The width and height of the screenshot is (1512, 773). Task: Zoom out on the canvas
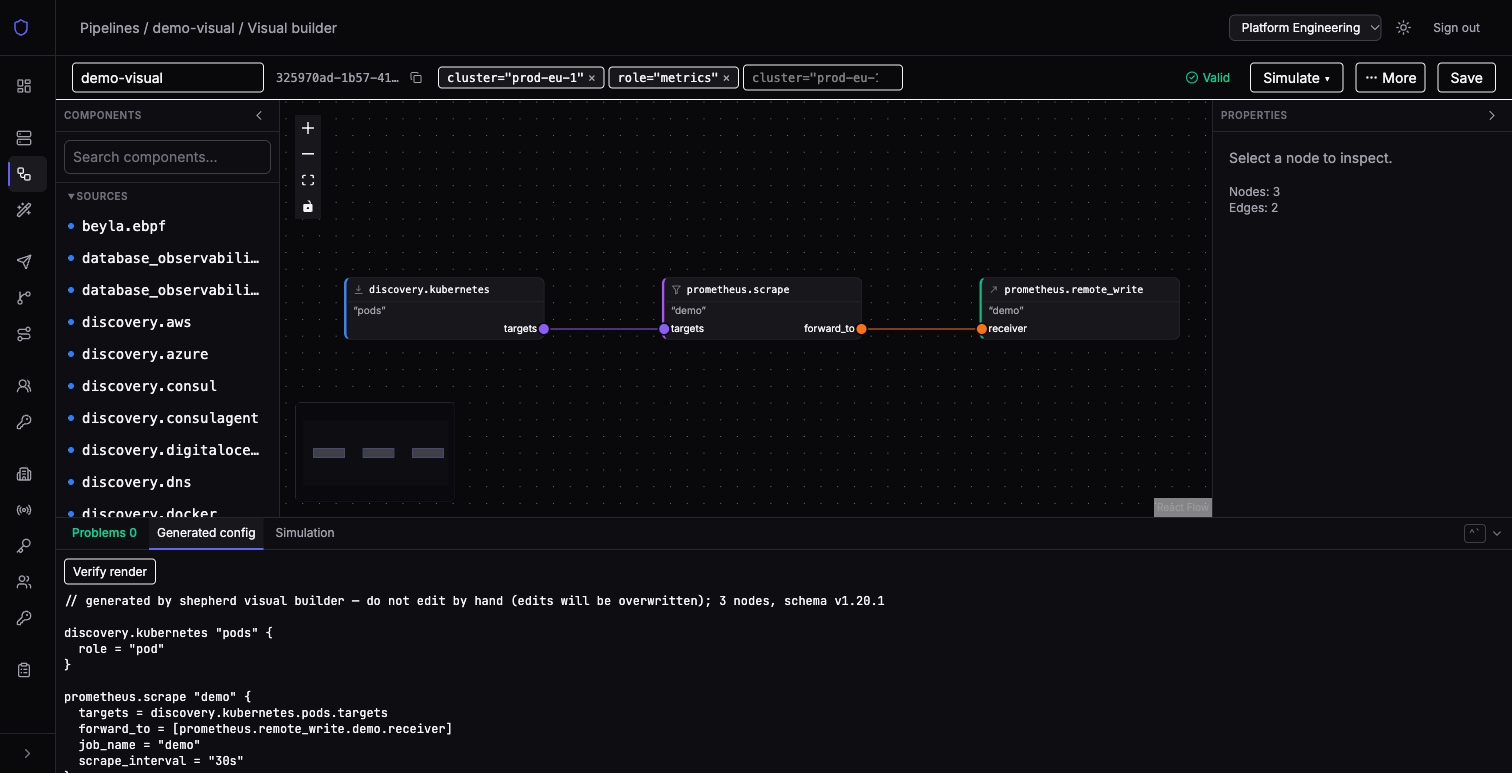click(308, 154)
